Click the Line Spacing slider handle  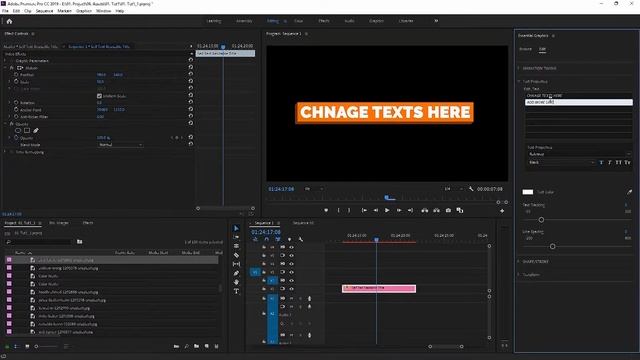(552, 246)
